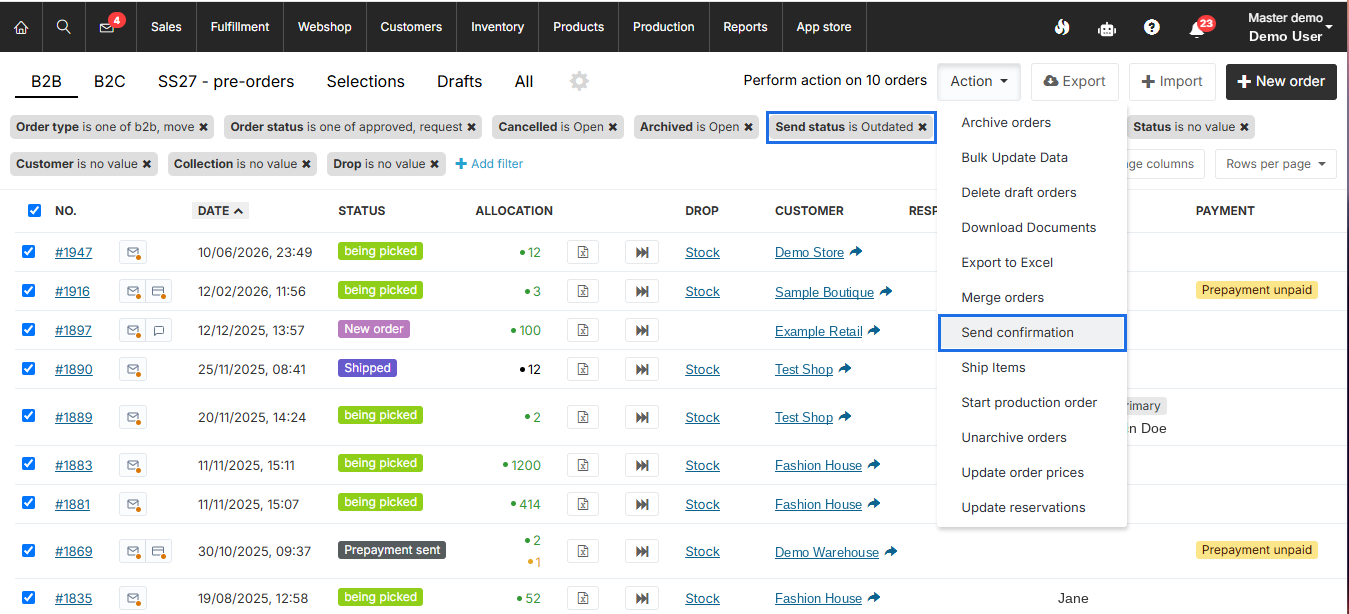Click the Import button
Viewport: 1349px width, 614px height.
(1172, 82)
